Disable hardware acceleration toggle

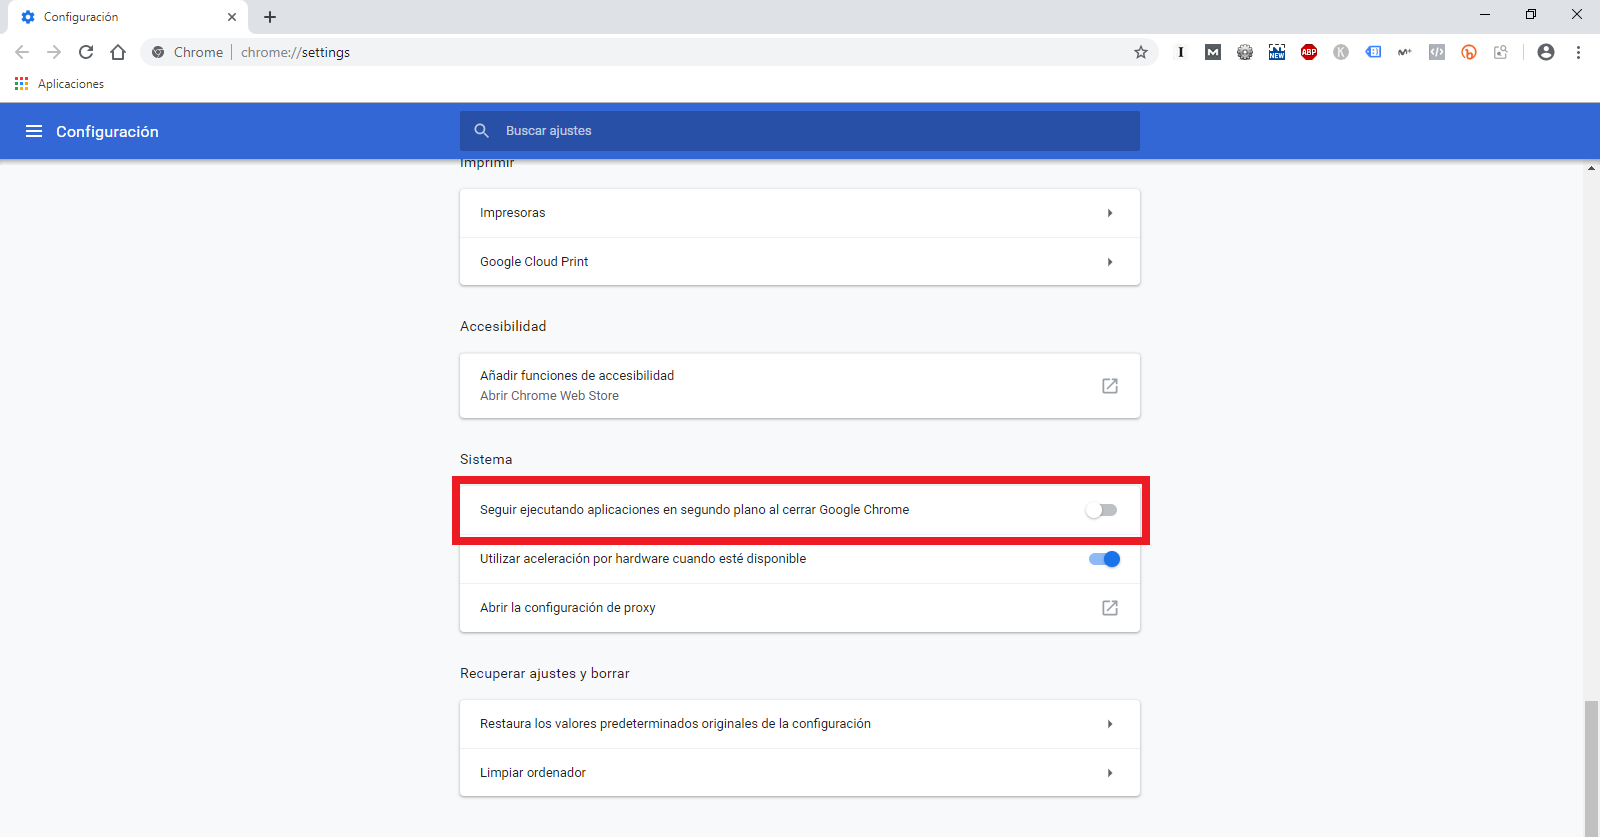point(1105,559)
